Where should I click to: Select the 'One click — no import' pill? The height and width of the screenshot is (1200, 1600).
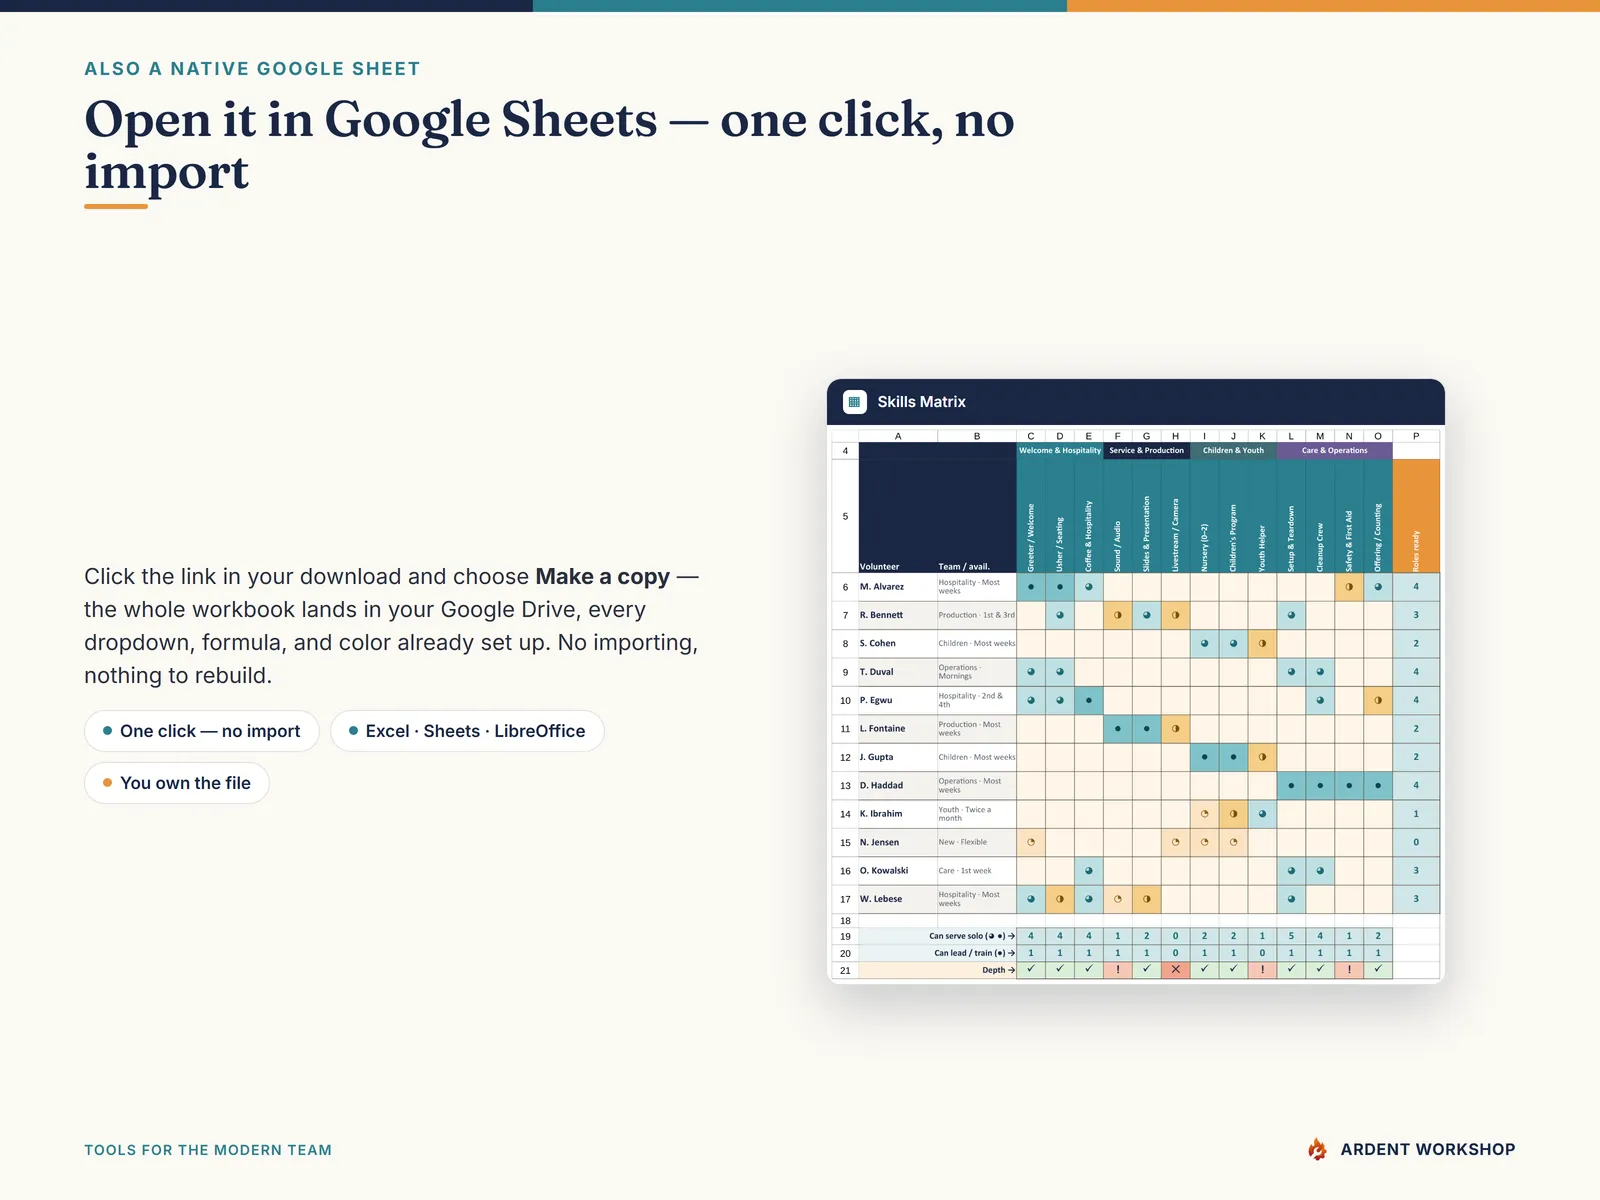click(x=202, y=731)
